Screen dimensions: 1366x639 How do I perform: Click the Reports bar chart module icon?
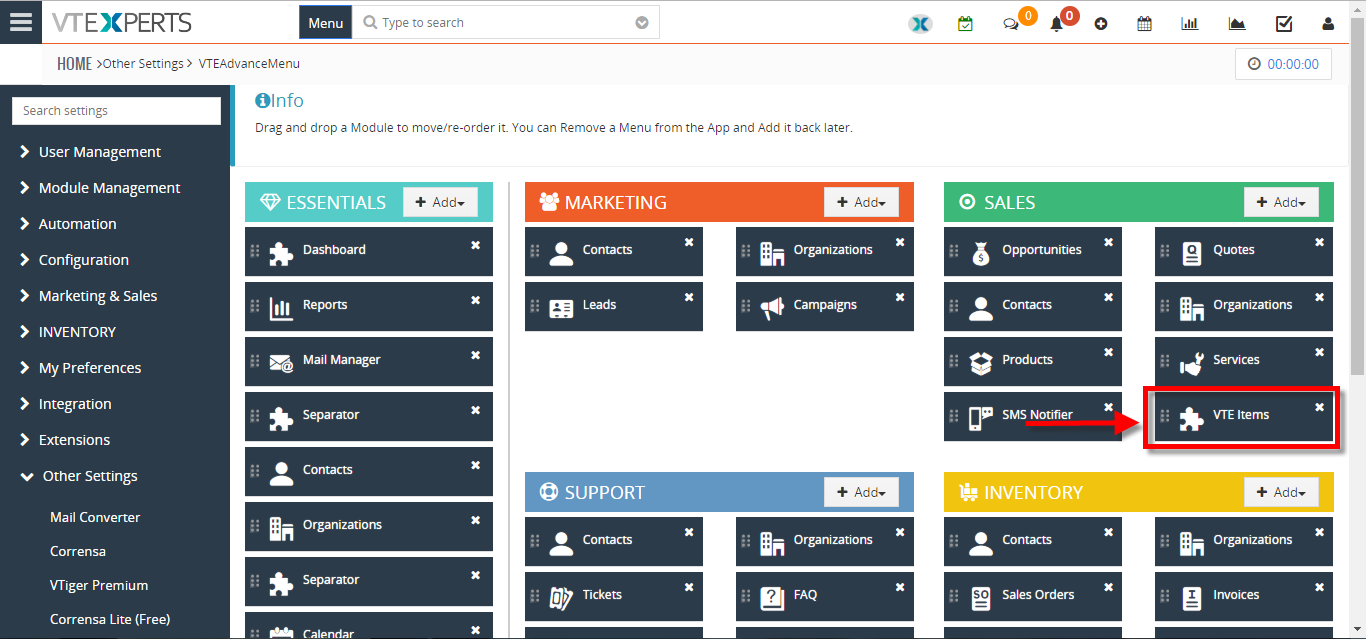[281, 308]
